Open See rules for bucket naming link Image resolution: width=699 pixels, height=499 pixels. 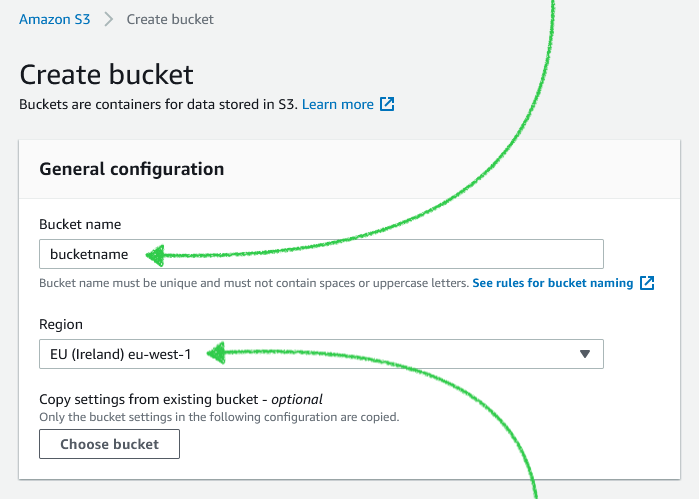(552, 283)
